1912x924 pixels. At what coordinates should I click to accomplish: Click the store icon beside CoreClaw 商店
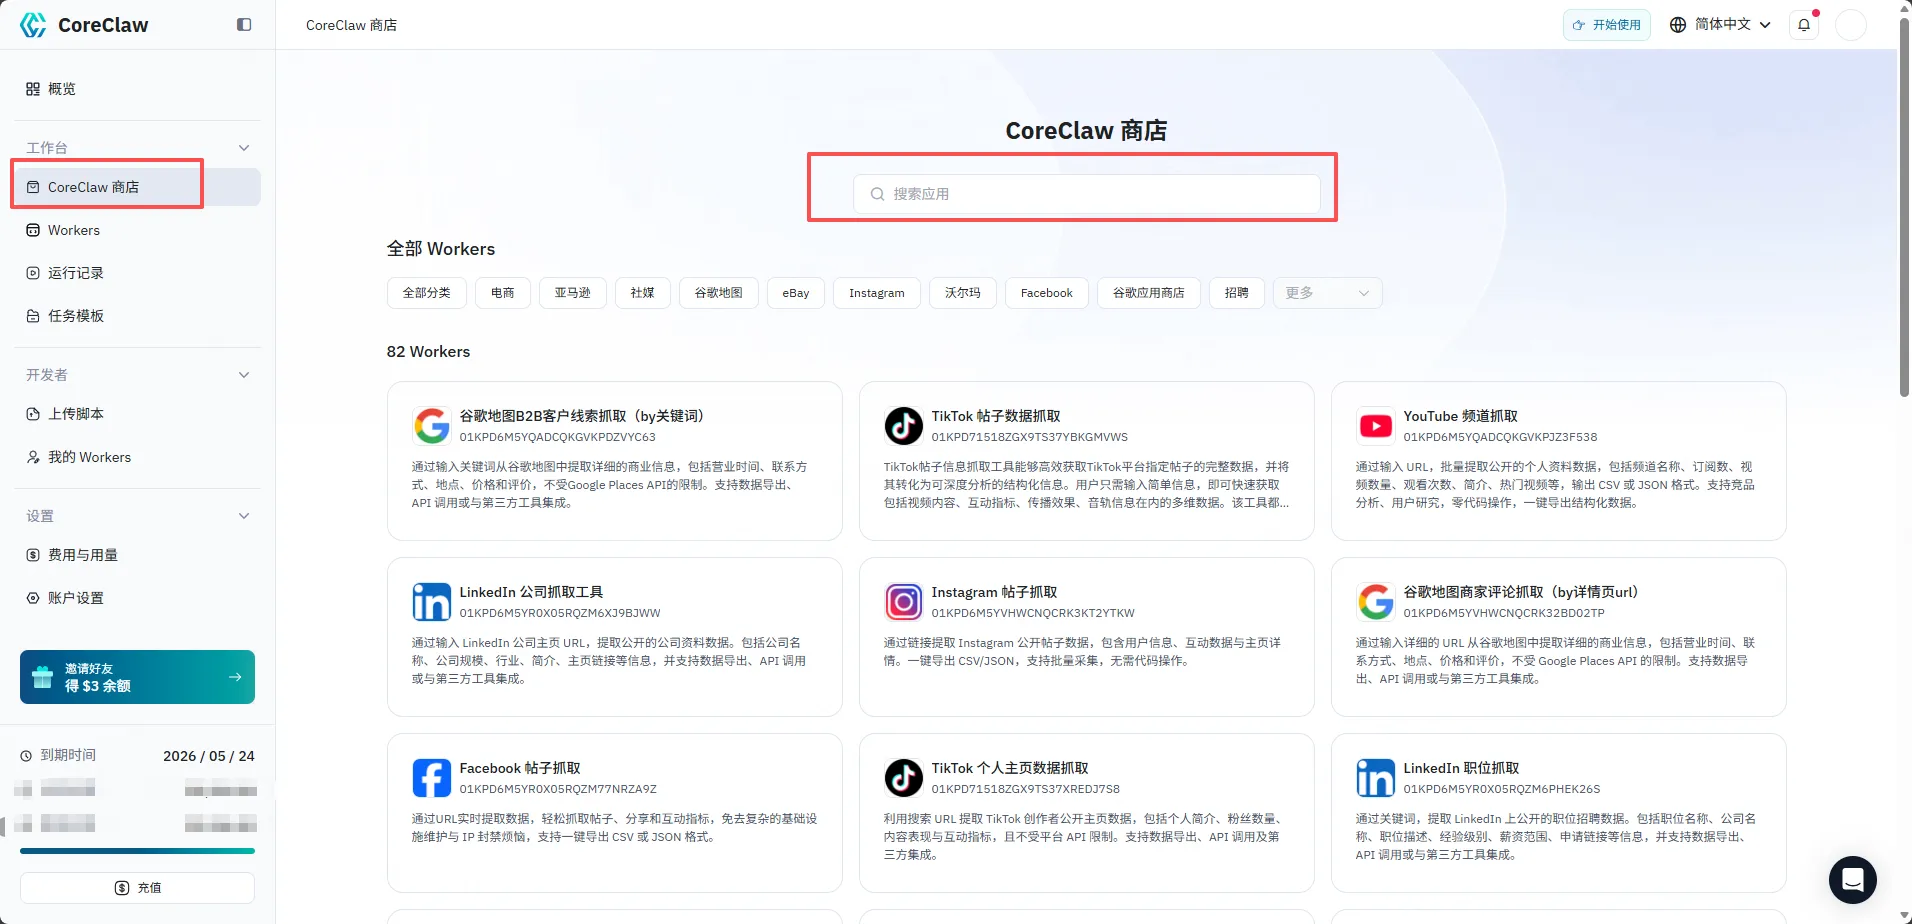pos(33,187)
